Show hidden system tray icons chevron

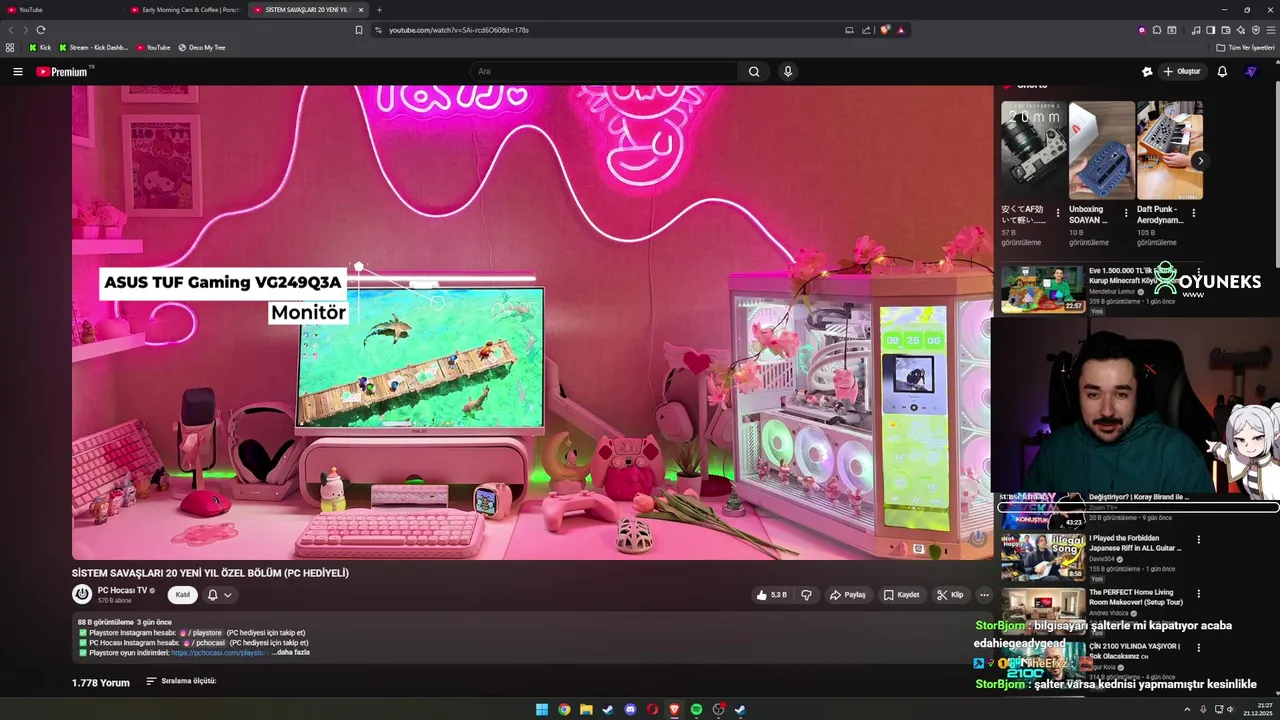pos(1188,710)
